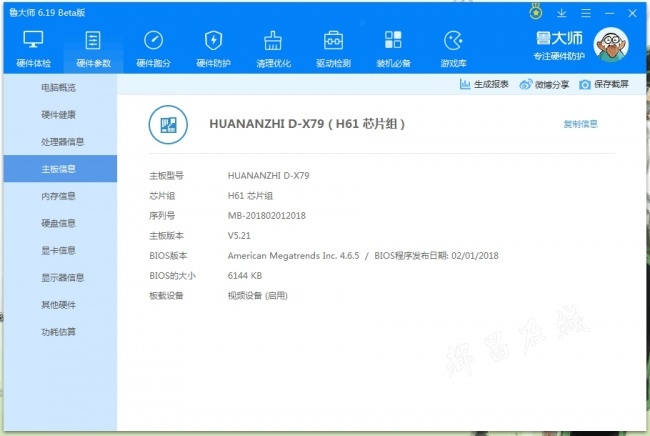Click 保存截屏 save screenshot
This screenshot has width=650, height=436.
click(x=604, y=84)
